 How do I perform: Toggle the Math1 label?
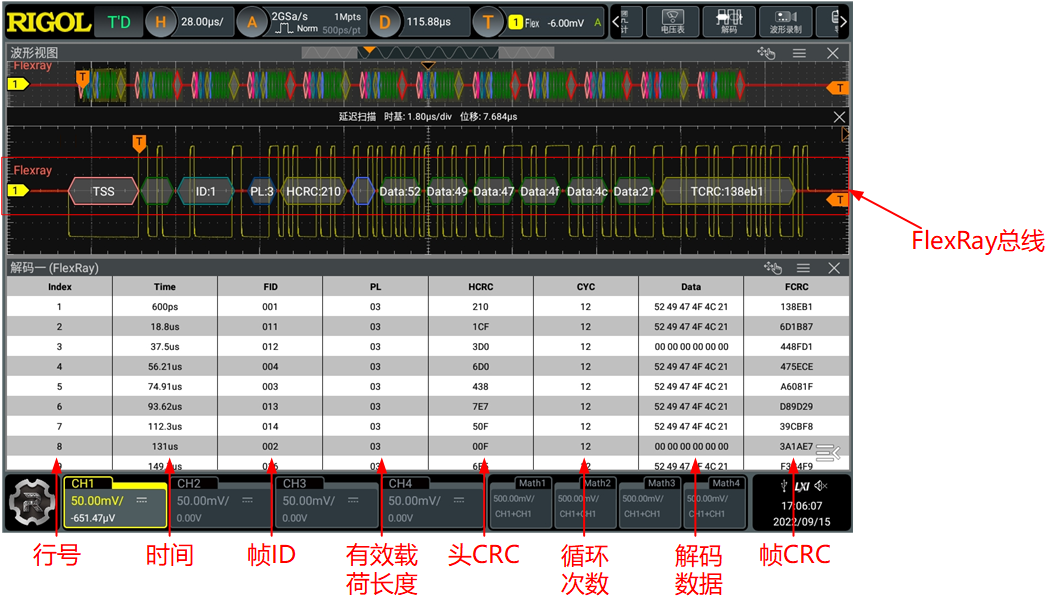(x=532, y=483)
